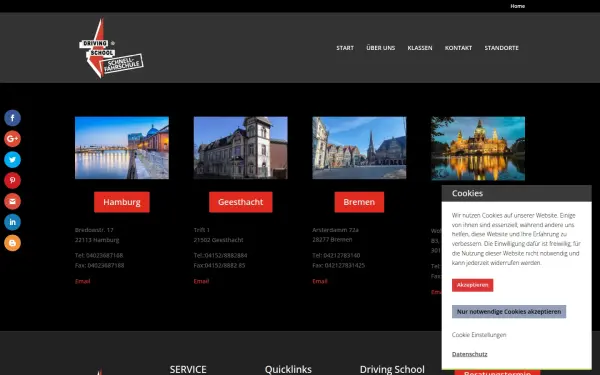Viewport: 600px width, 375px height.
Task: Click the Hamburg Email link
Action: point(82,281)
